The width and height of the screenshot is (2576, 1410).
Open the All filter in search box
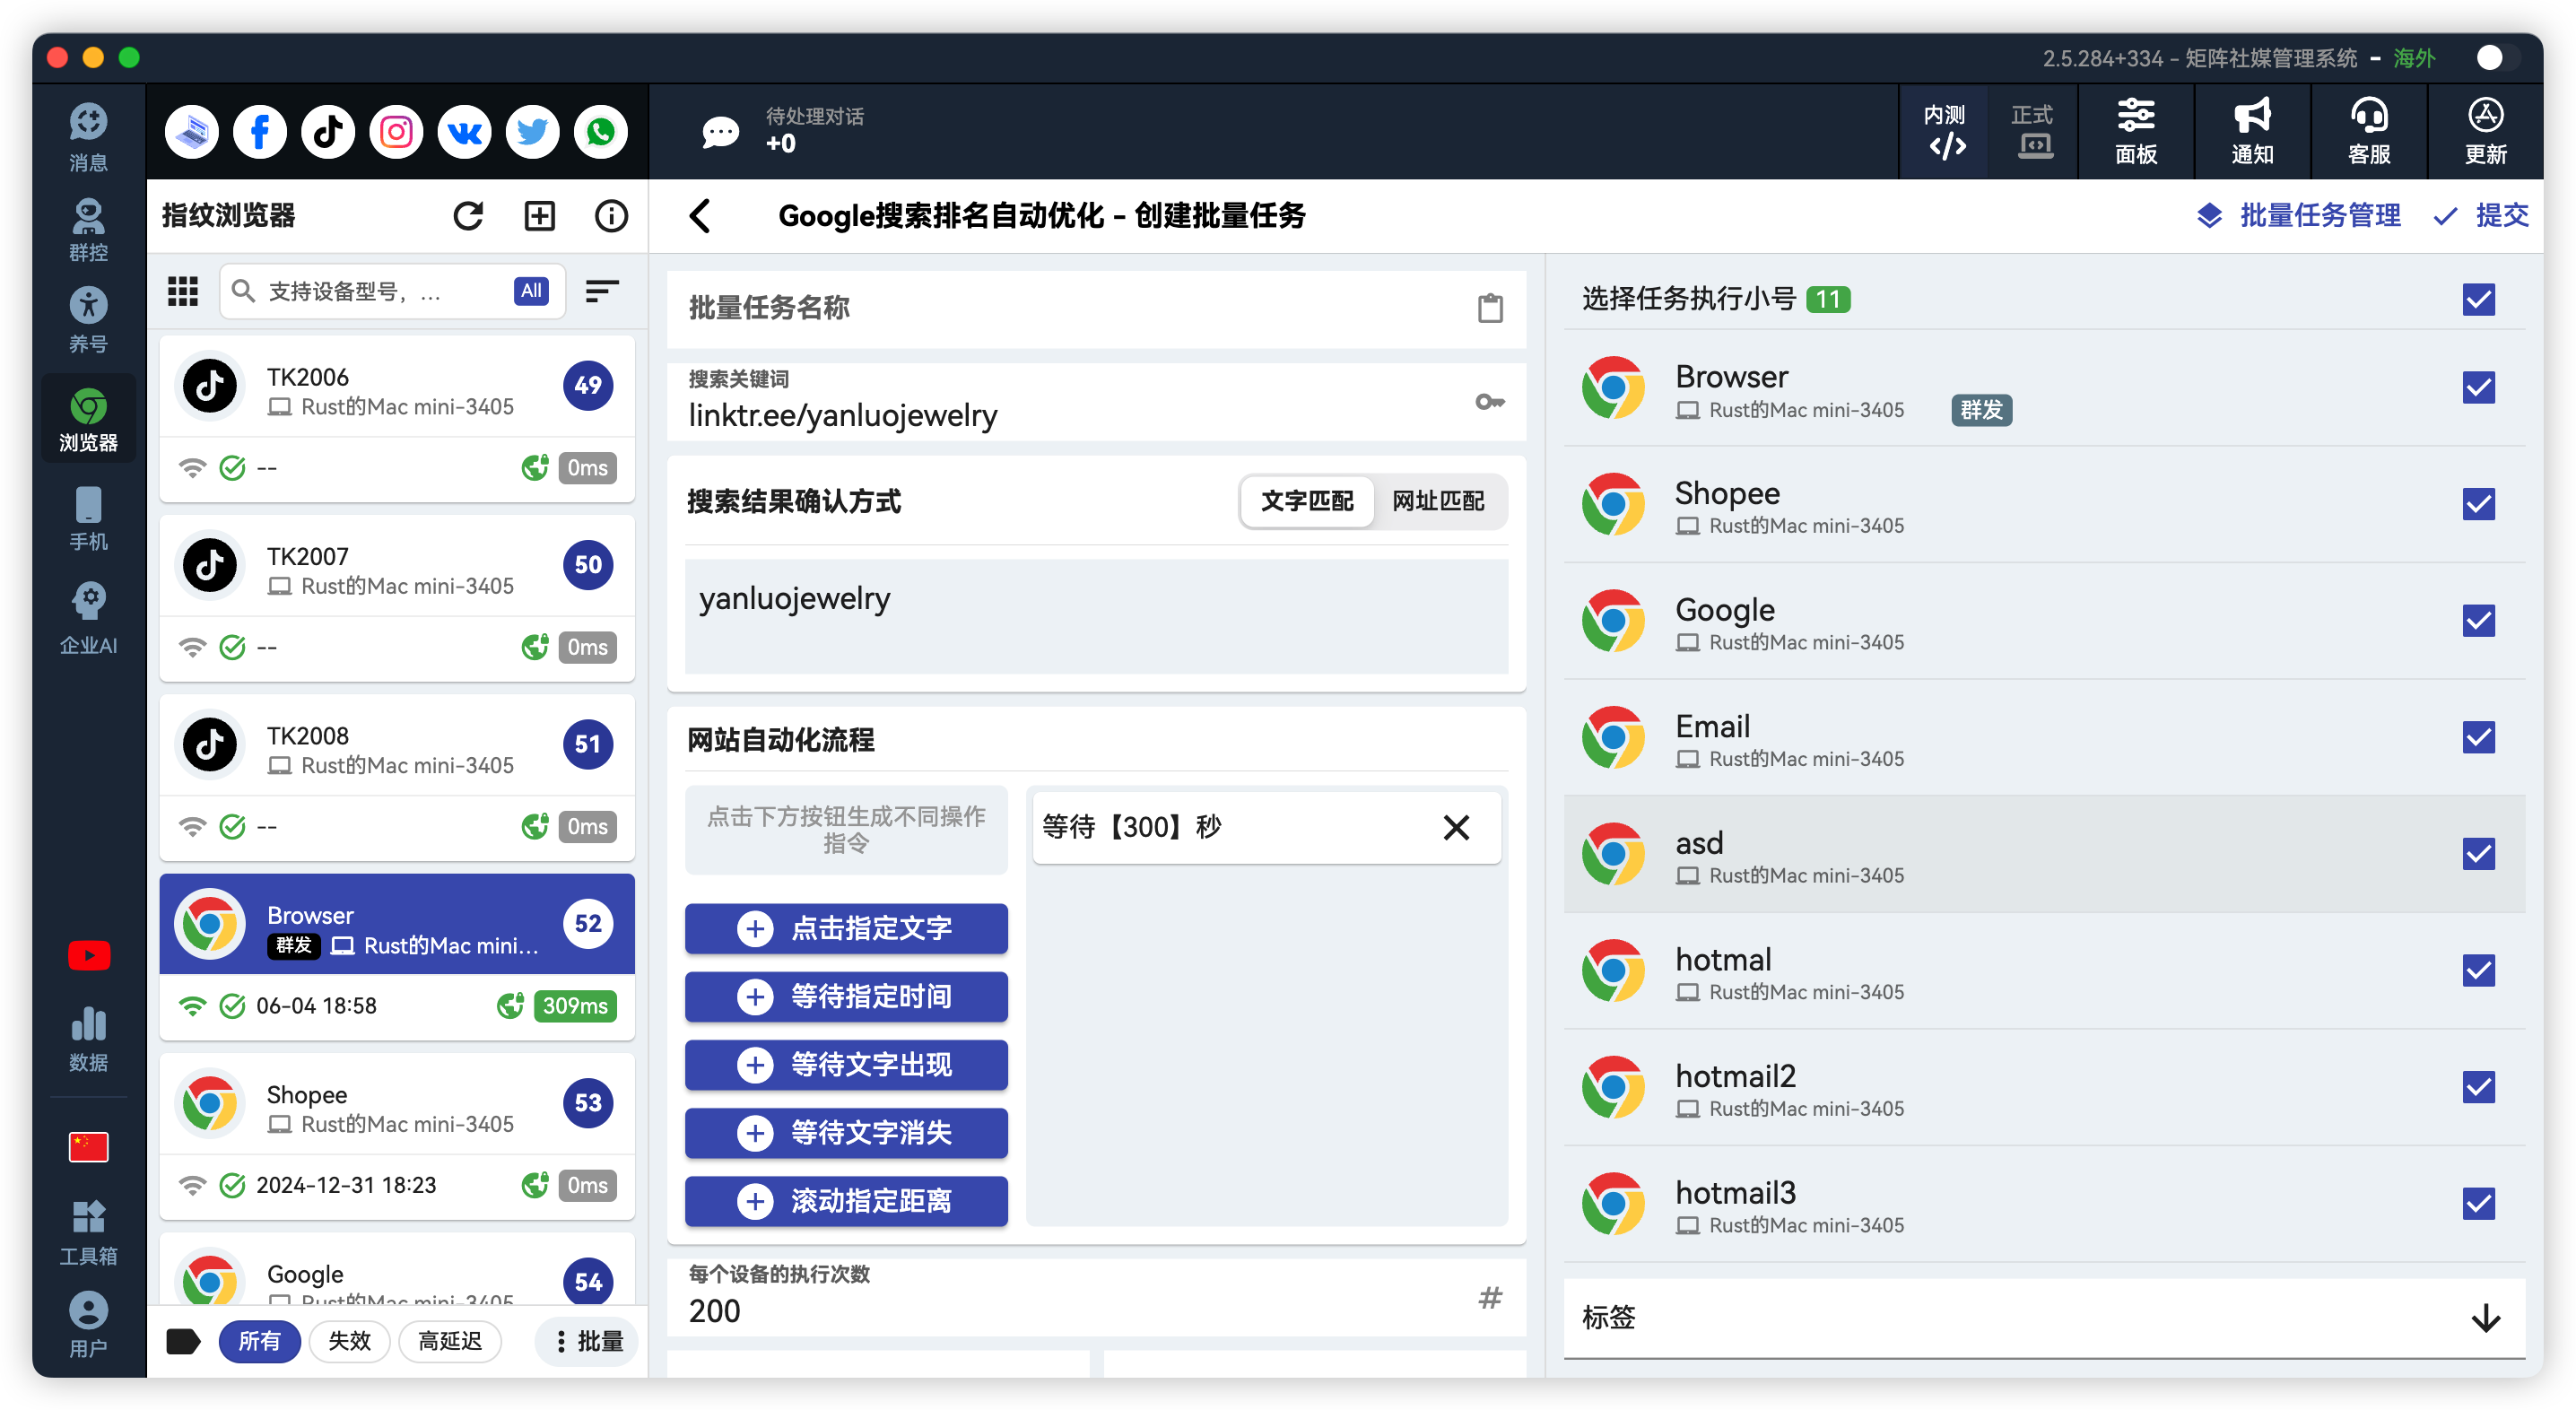531,291
